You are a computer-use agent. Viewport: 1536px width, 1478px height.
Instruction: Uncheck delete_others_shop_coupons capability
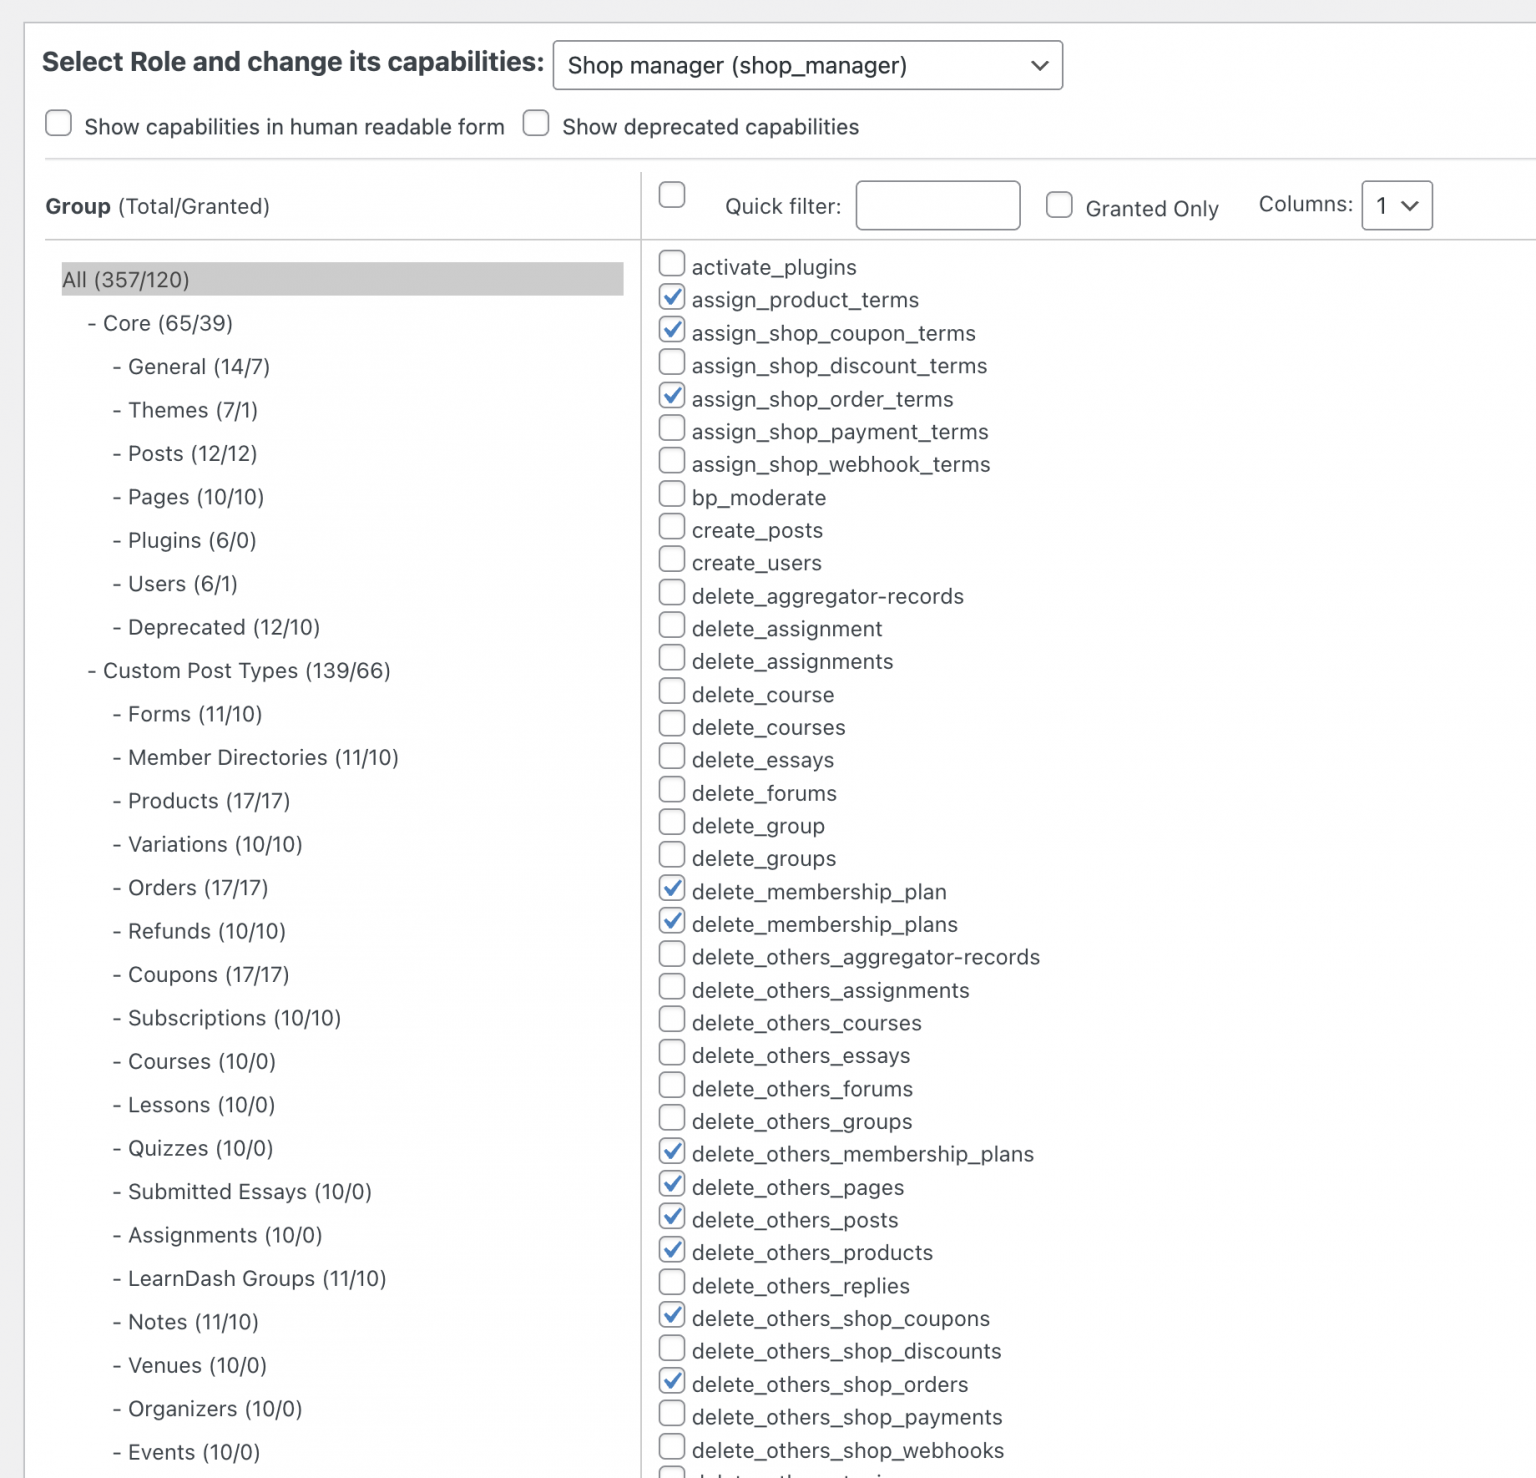(671, 1315)
